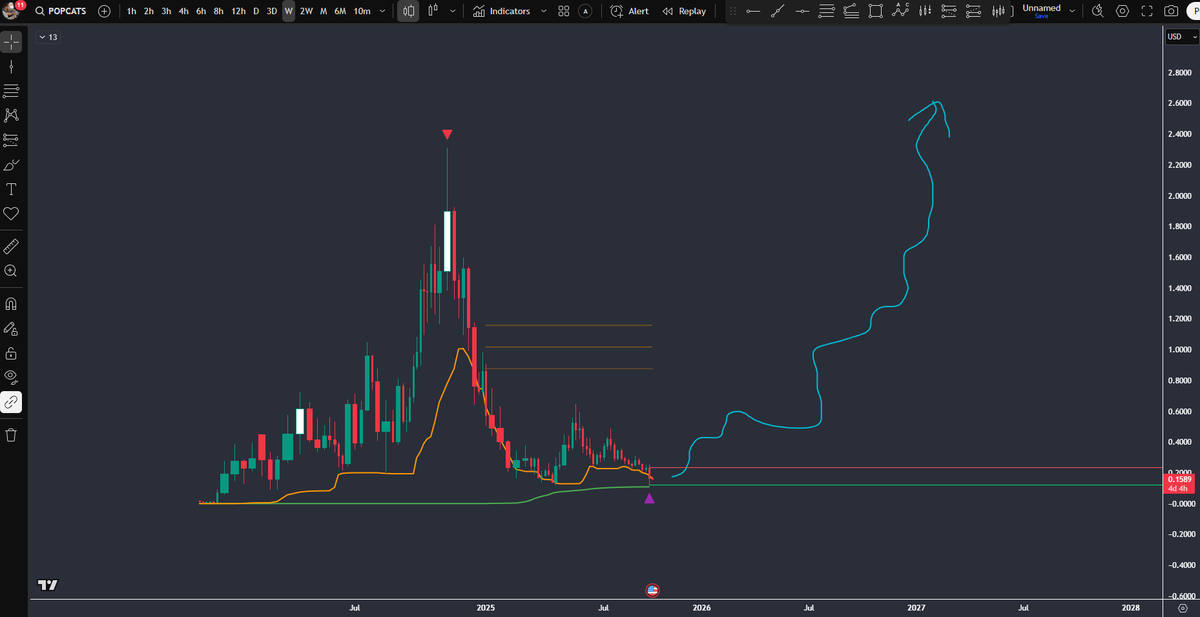Lock all drawings with the padlock toggle
The height and width of the screenshot is (617, 1200).
point(11,352)
